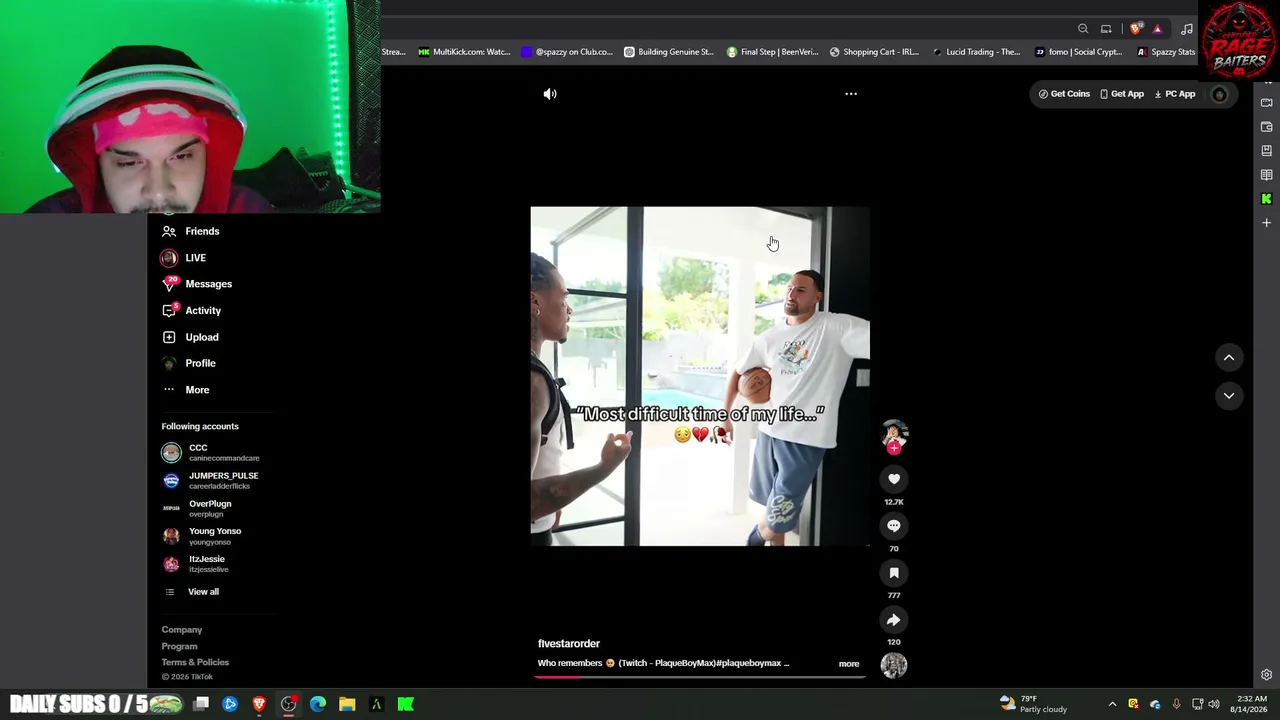Go to the previous video with up chevron
The height and width of the screenshot is (720, 1280).
tap(1229, 358)
